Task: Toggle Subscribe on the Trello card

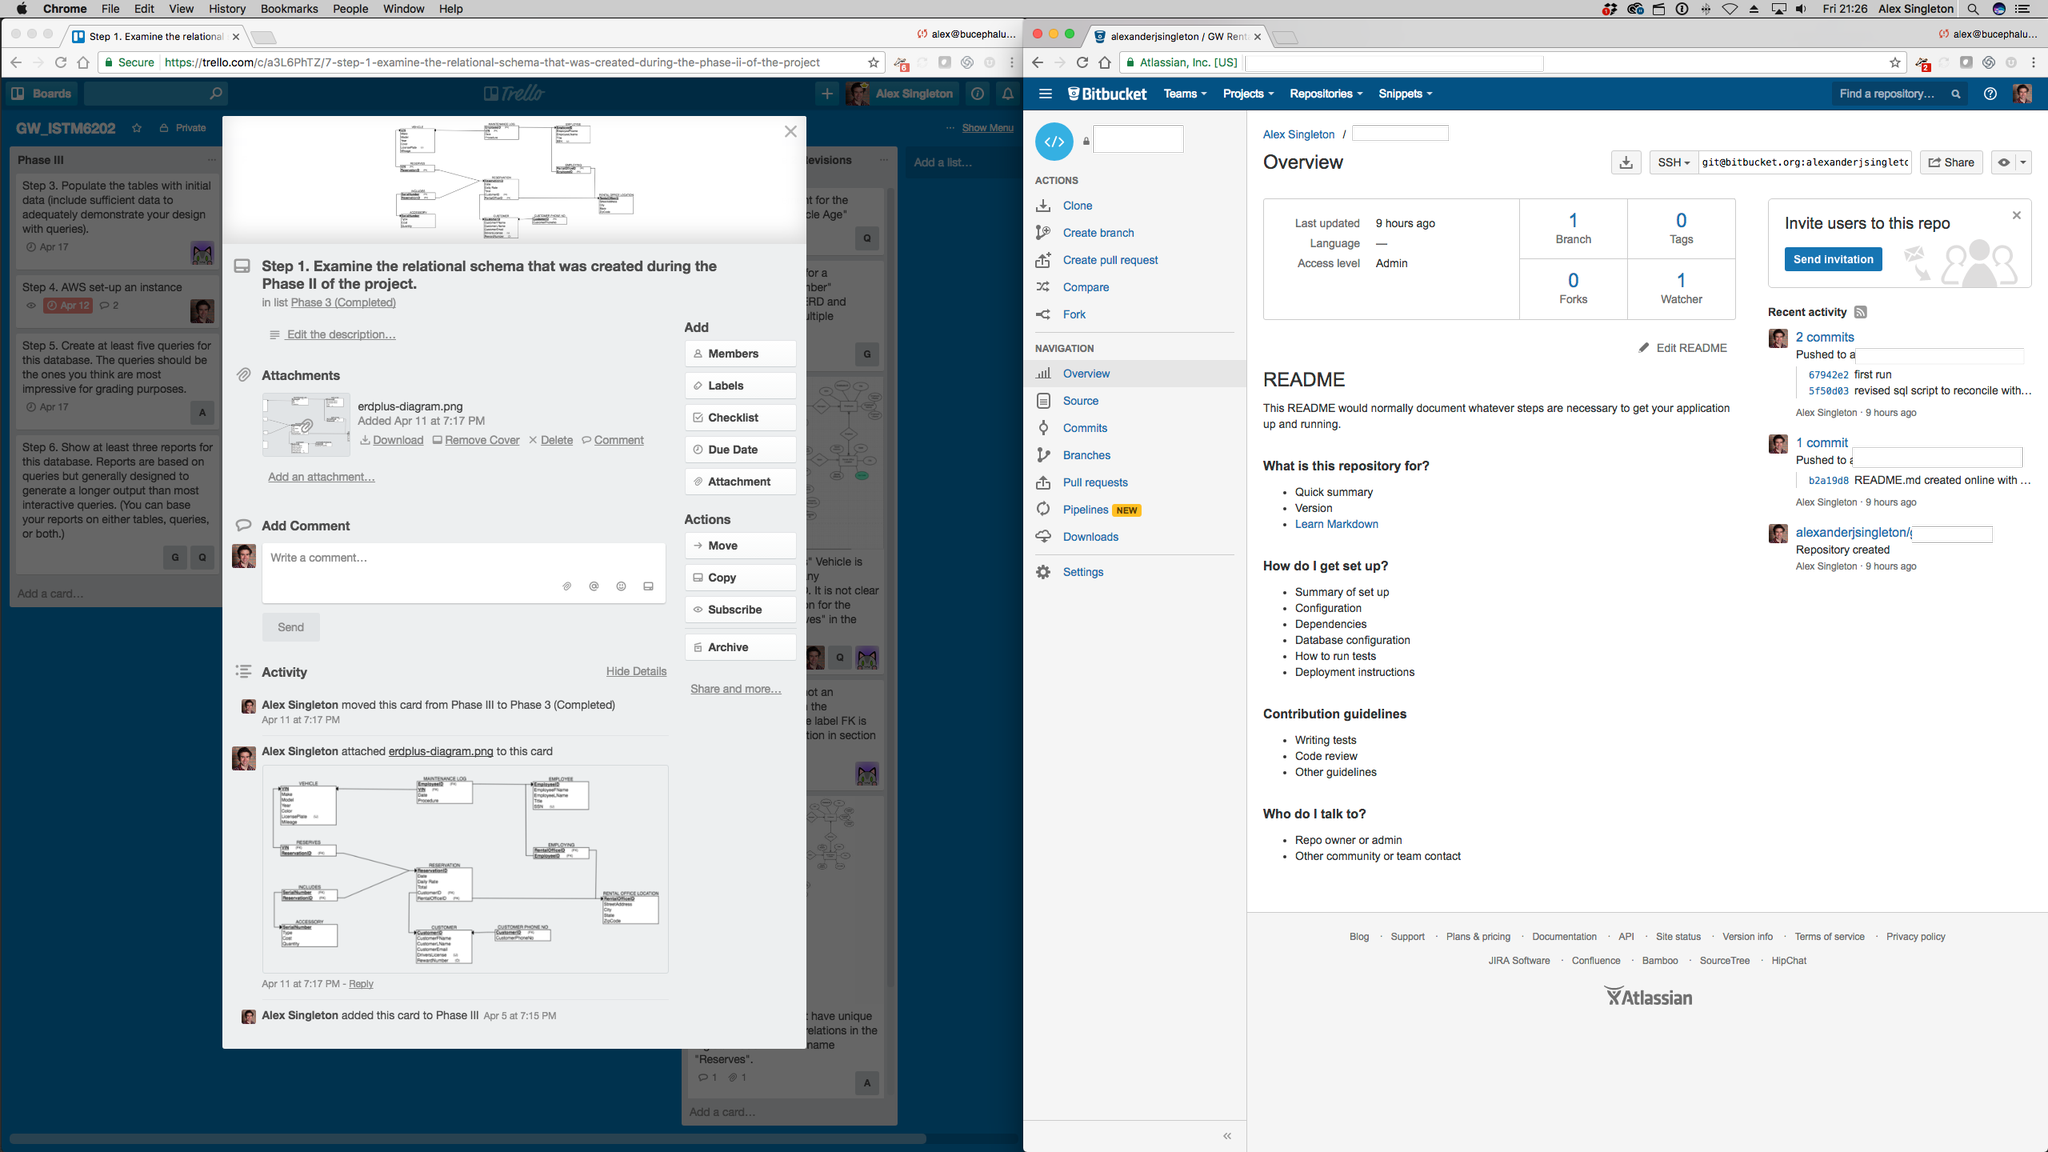Action: click(740, 610)
